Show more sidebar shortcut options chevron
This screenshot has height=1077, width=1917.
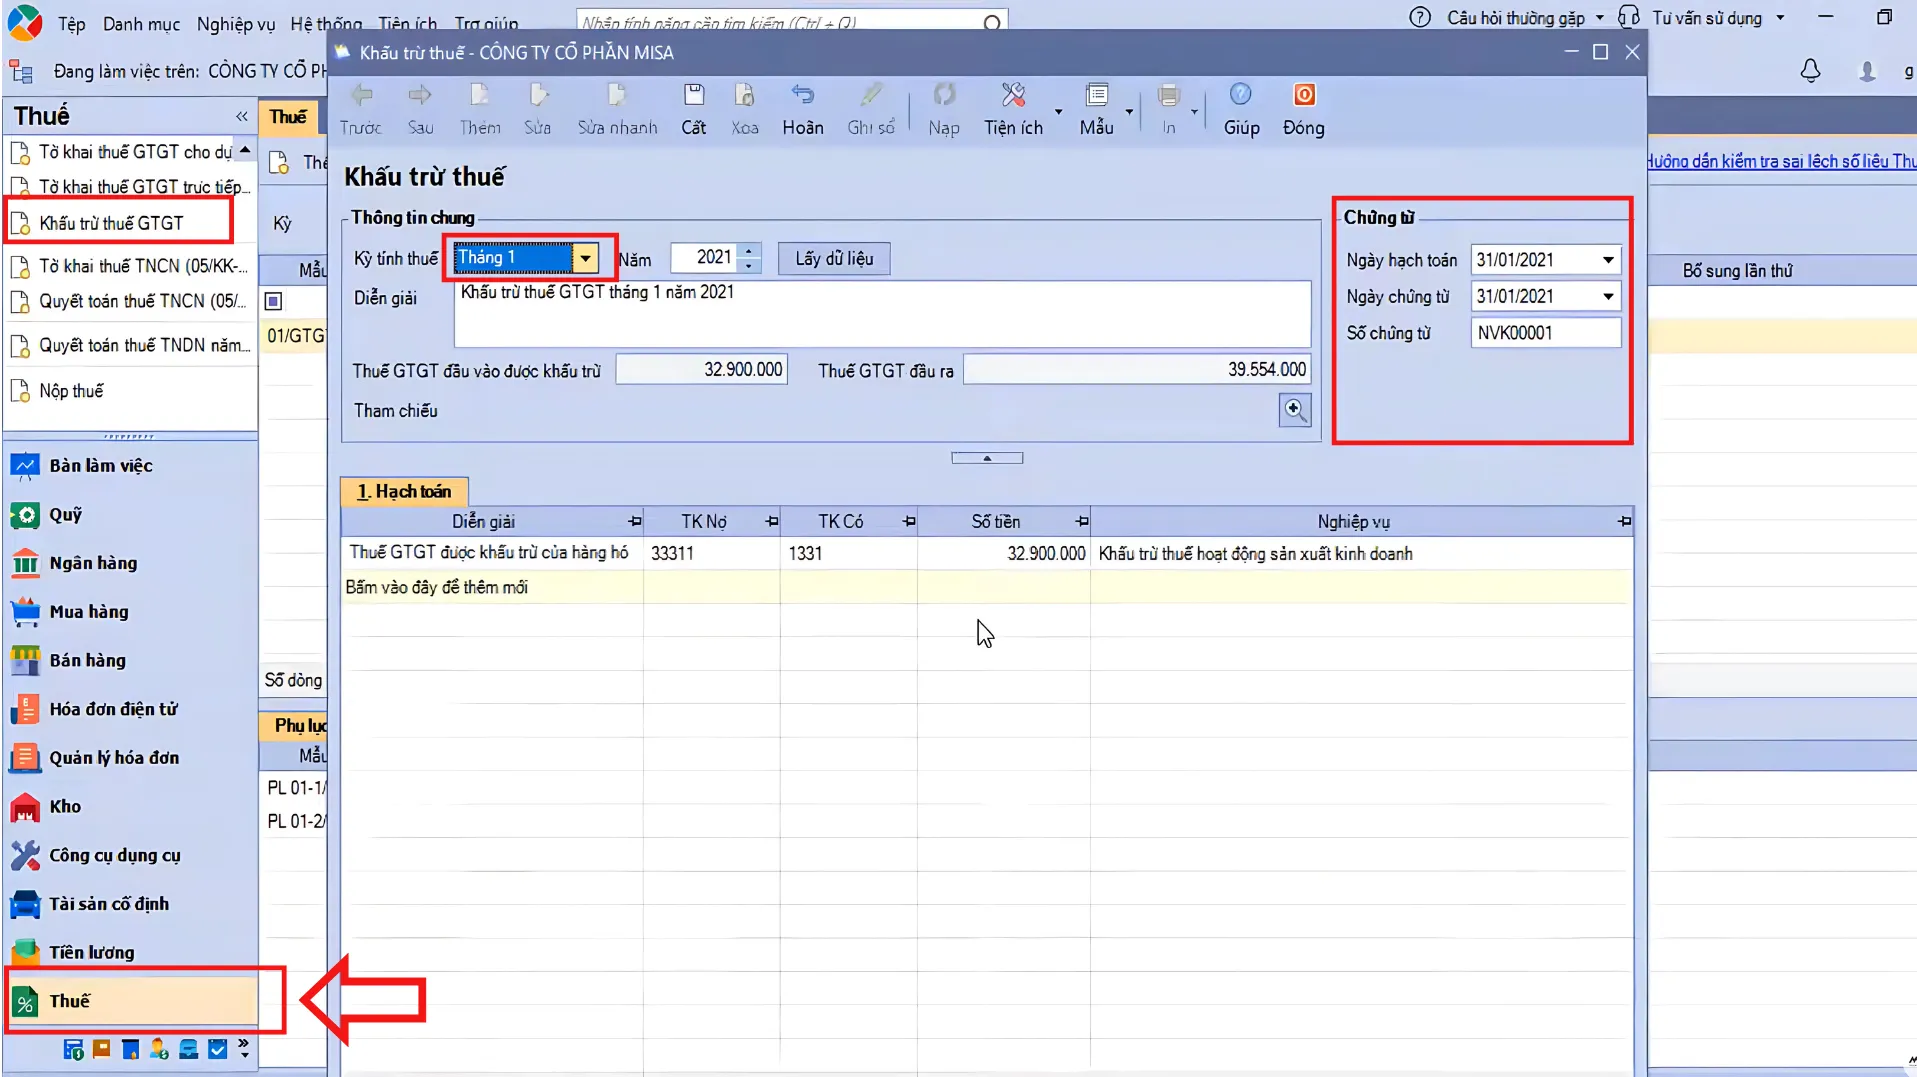244,1049
